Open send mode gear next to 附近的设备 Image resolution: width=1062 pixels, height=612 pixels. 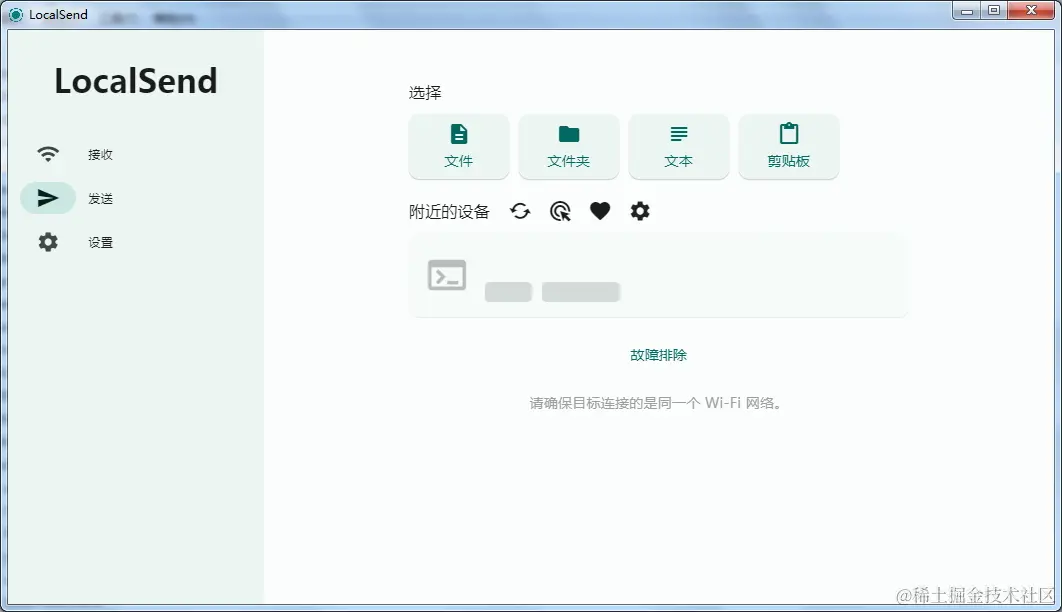pyautogui.click(x=640, y=211)
